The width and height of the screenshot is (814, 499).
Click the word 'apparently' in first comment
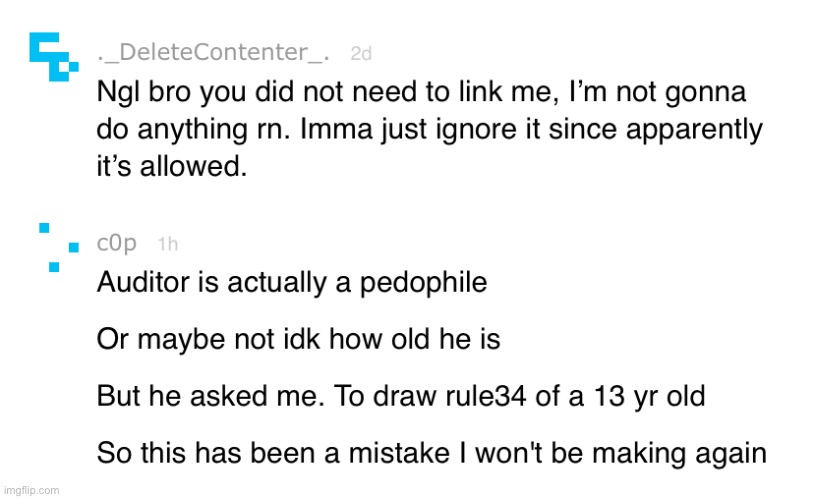[695, 131]
